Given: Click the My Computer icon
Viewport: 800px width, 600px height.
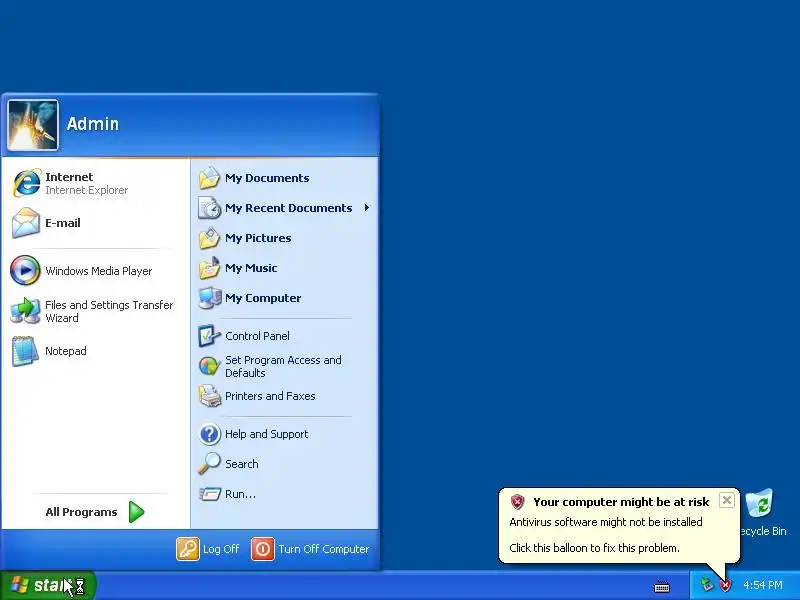Looking at the screenshot, I should [x=209, y=298].
